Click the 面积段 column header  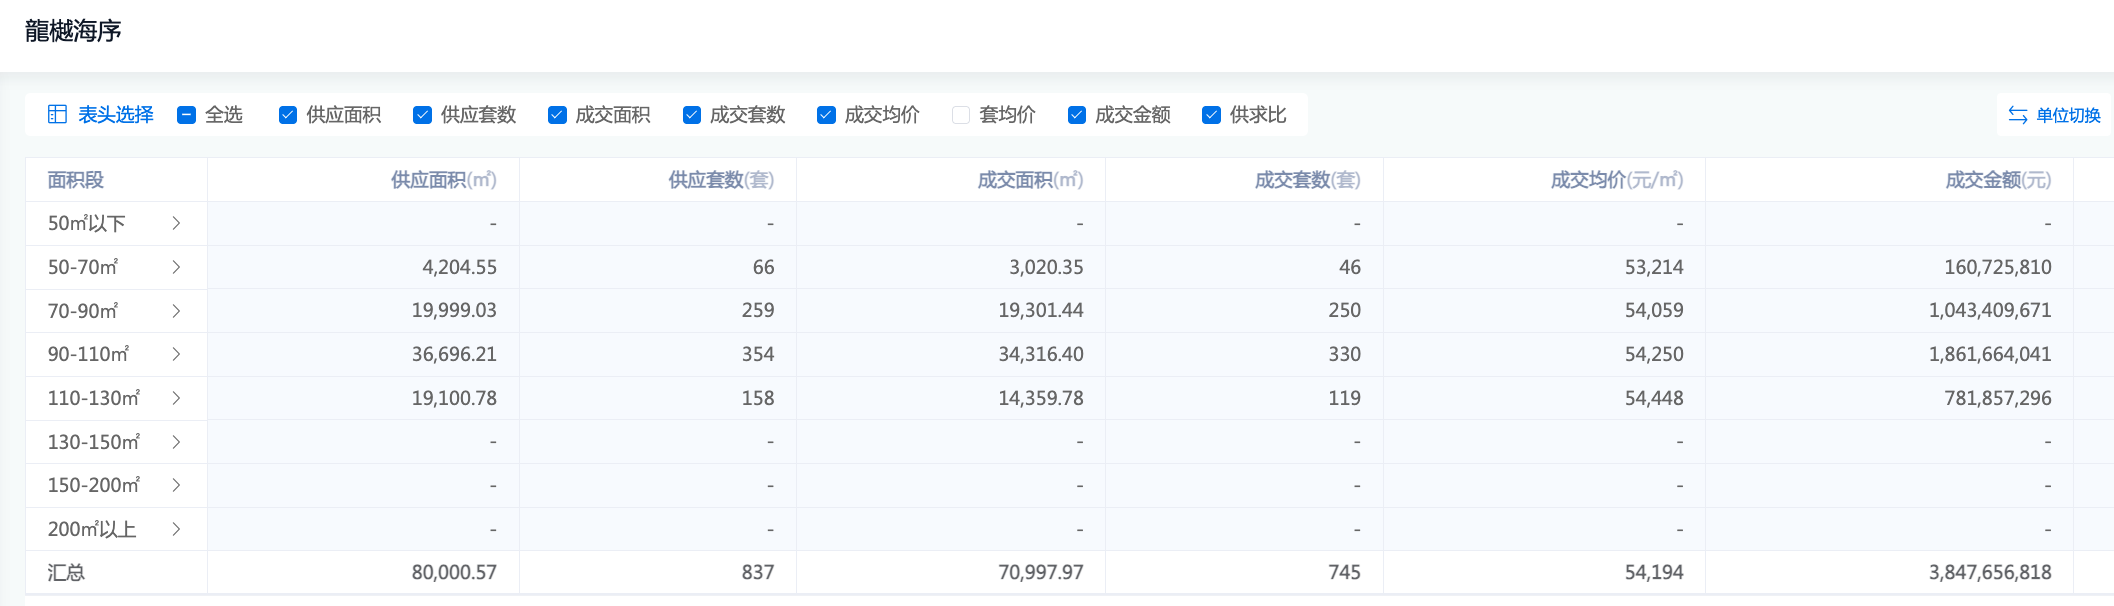(x=76, y=180)
